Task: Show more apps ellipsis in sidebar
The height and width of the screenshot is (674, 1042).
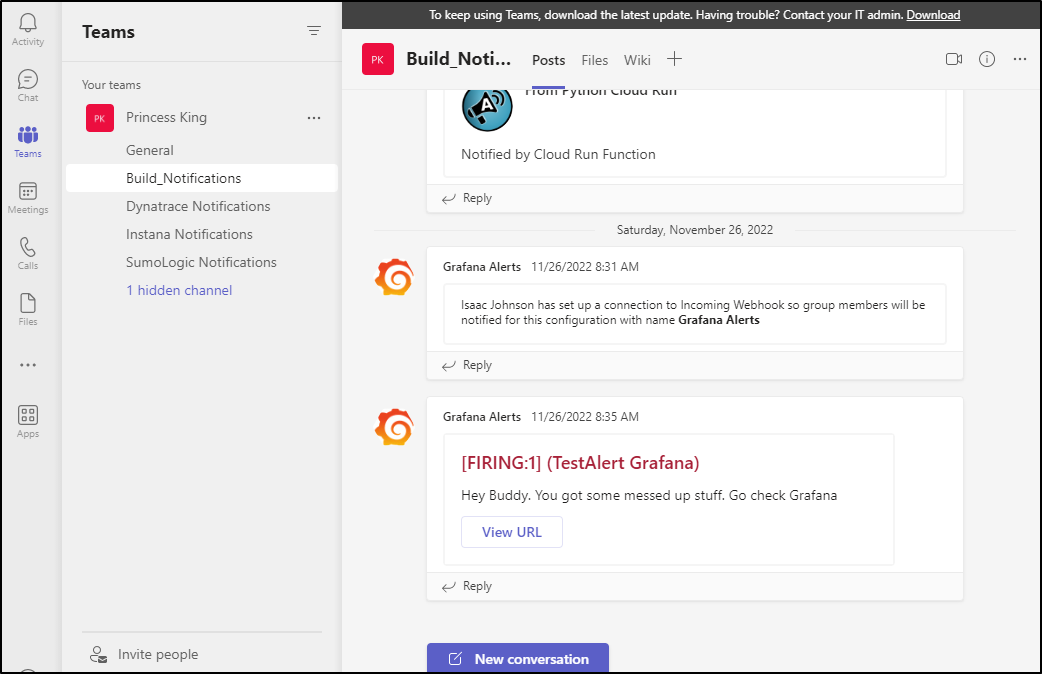Action: click(x=27, y=365)
